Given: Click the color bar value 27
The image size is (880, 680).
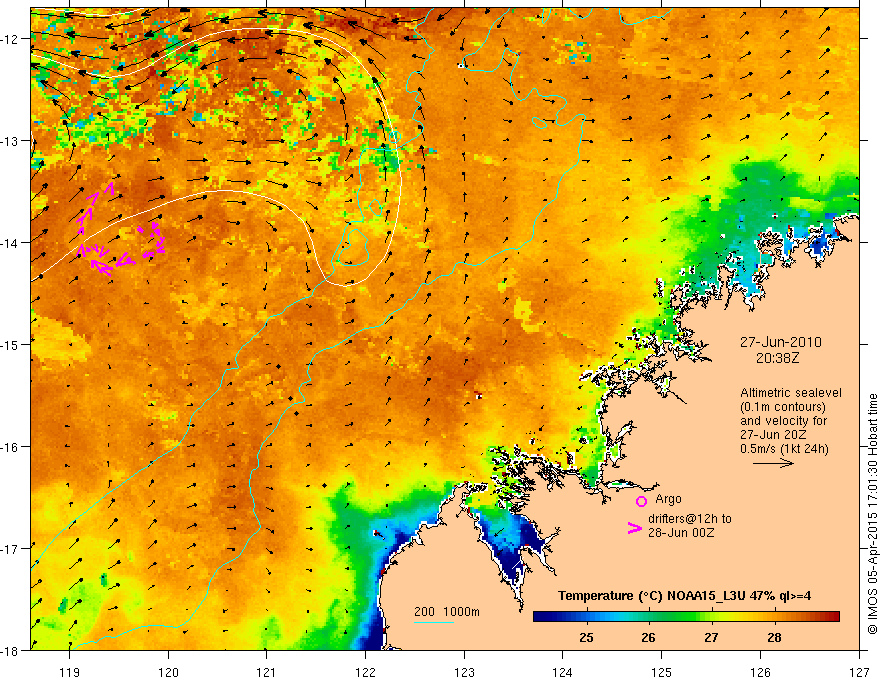Looking at the screenshot, I should tap(711, 638).
